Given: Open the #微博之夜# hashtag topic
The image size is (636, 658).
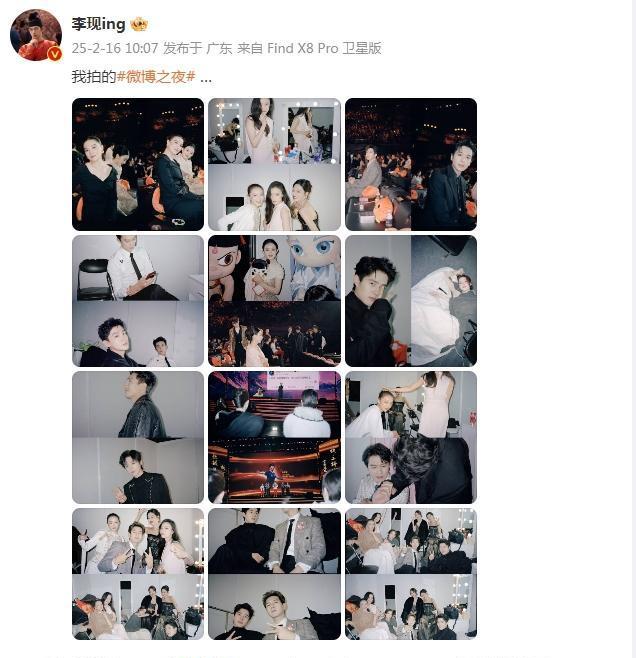Looking at the screenshot, I should [x=156, y=77].
